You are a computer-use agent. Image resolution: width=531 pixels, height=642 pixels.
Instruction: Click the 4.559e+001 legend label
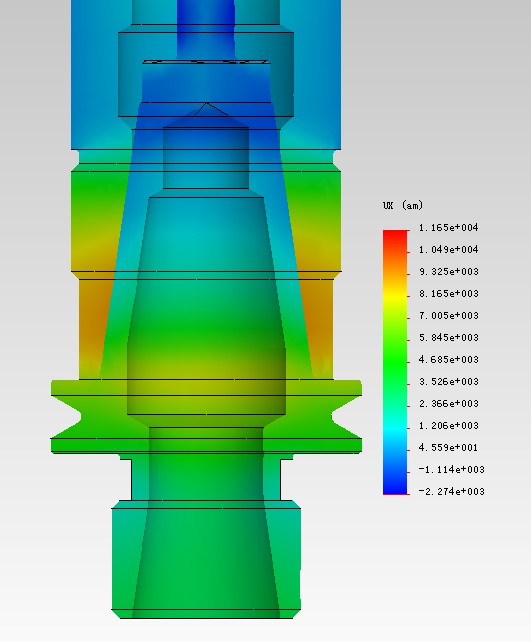point(448,448)
